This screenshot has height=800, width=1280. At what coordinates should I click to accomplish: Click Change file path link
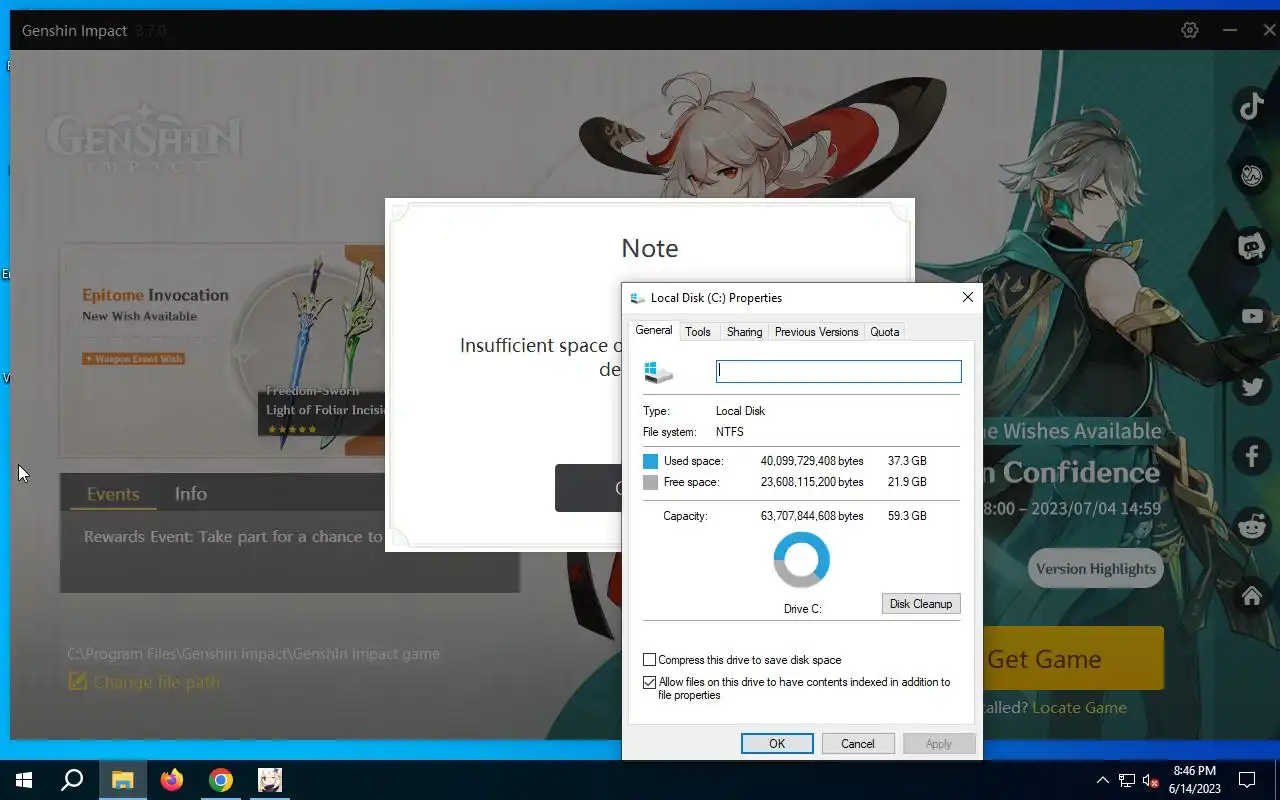pos(156,682)
